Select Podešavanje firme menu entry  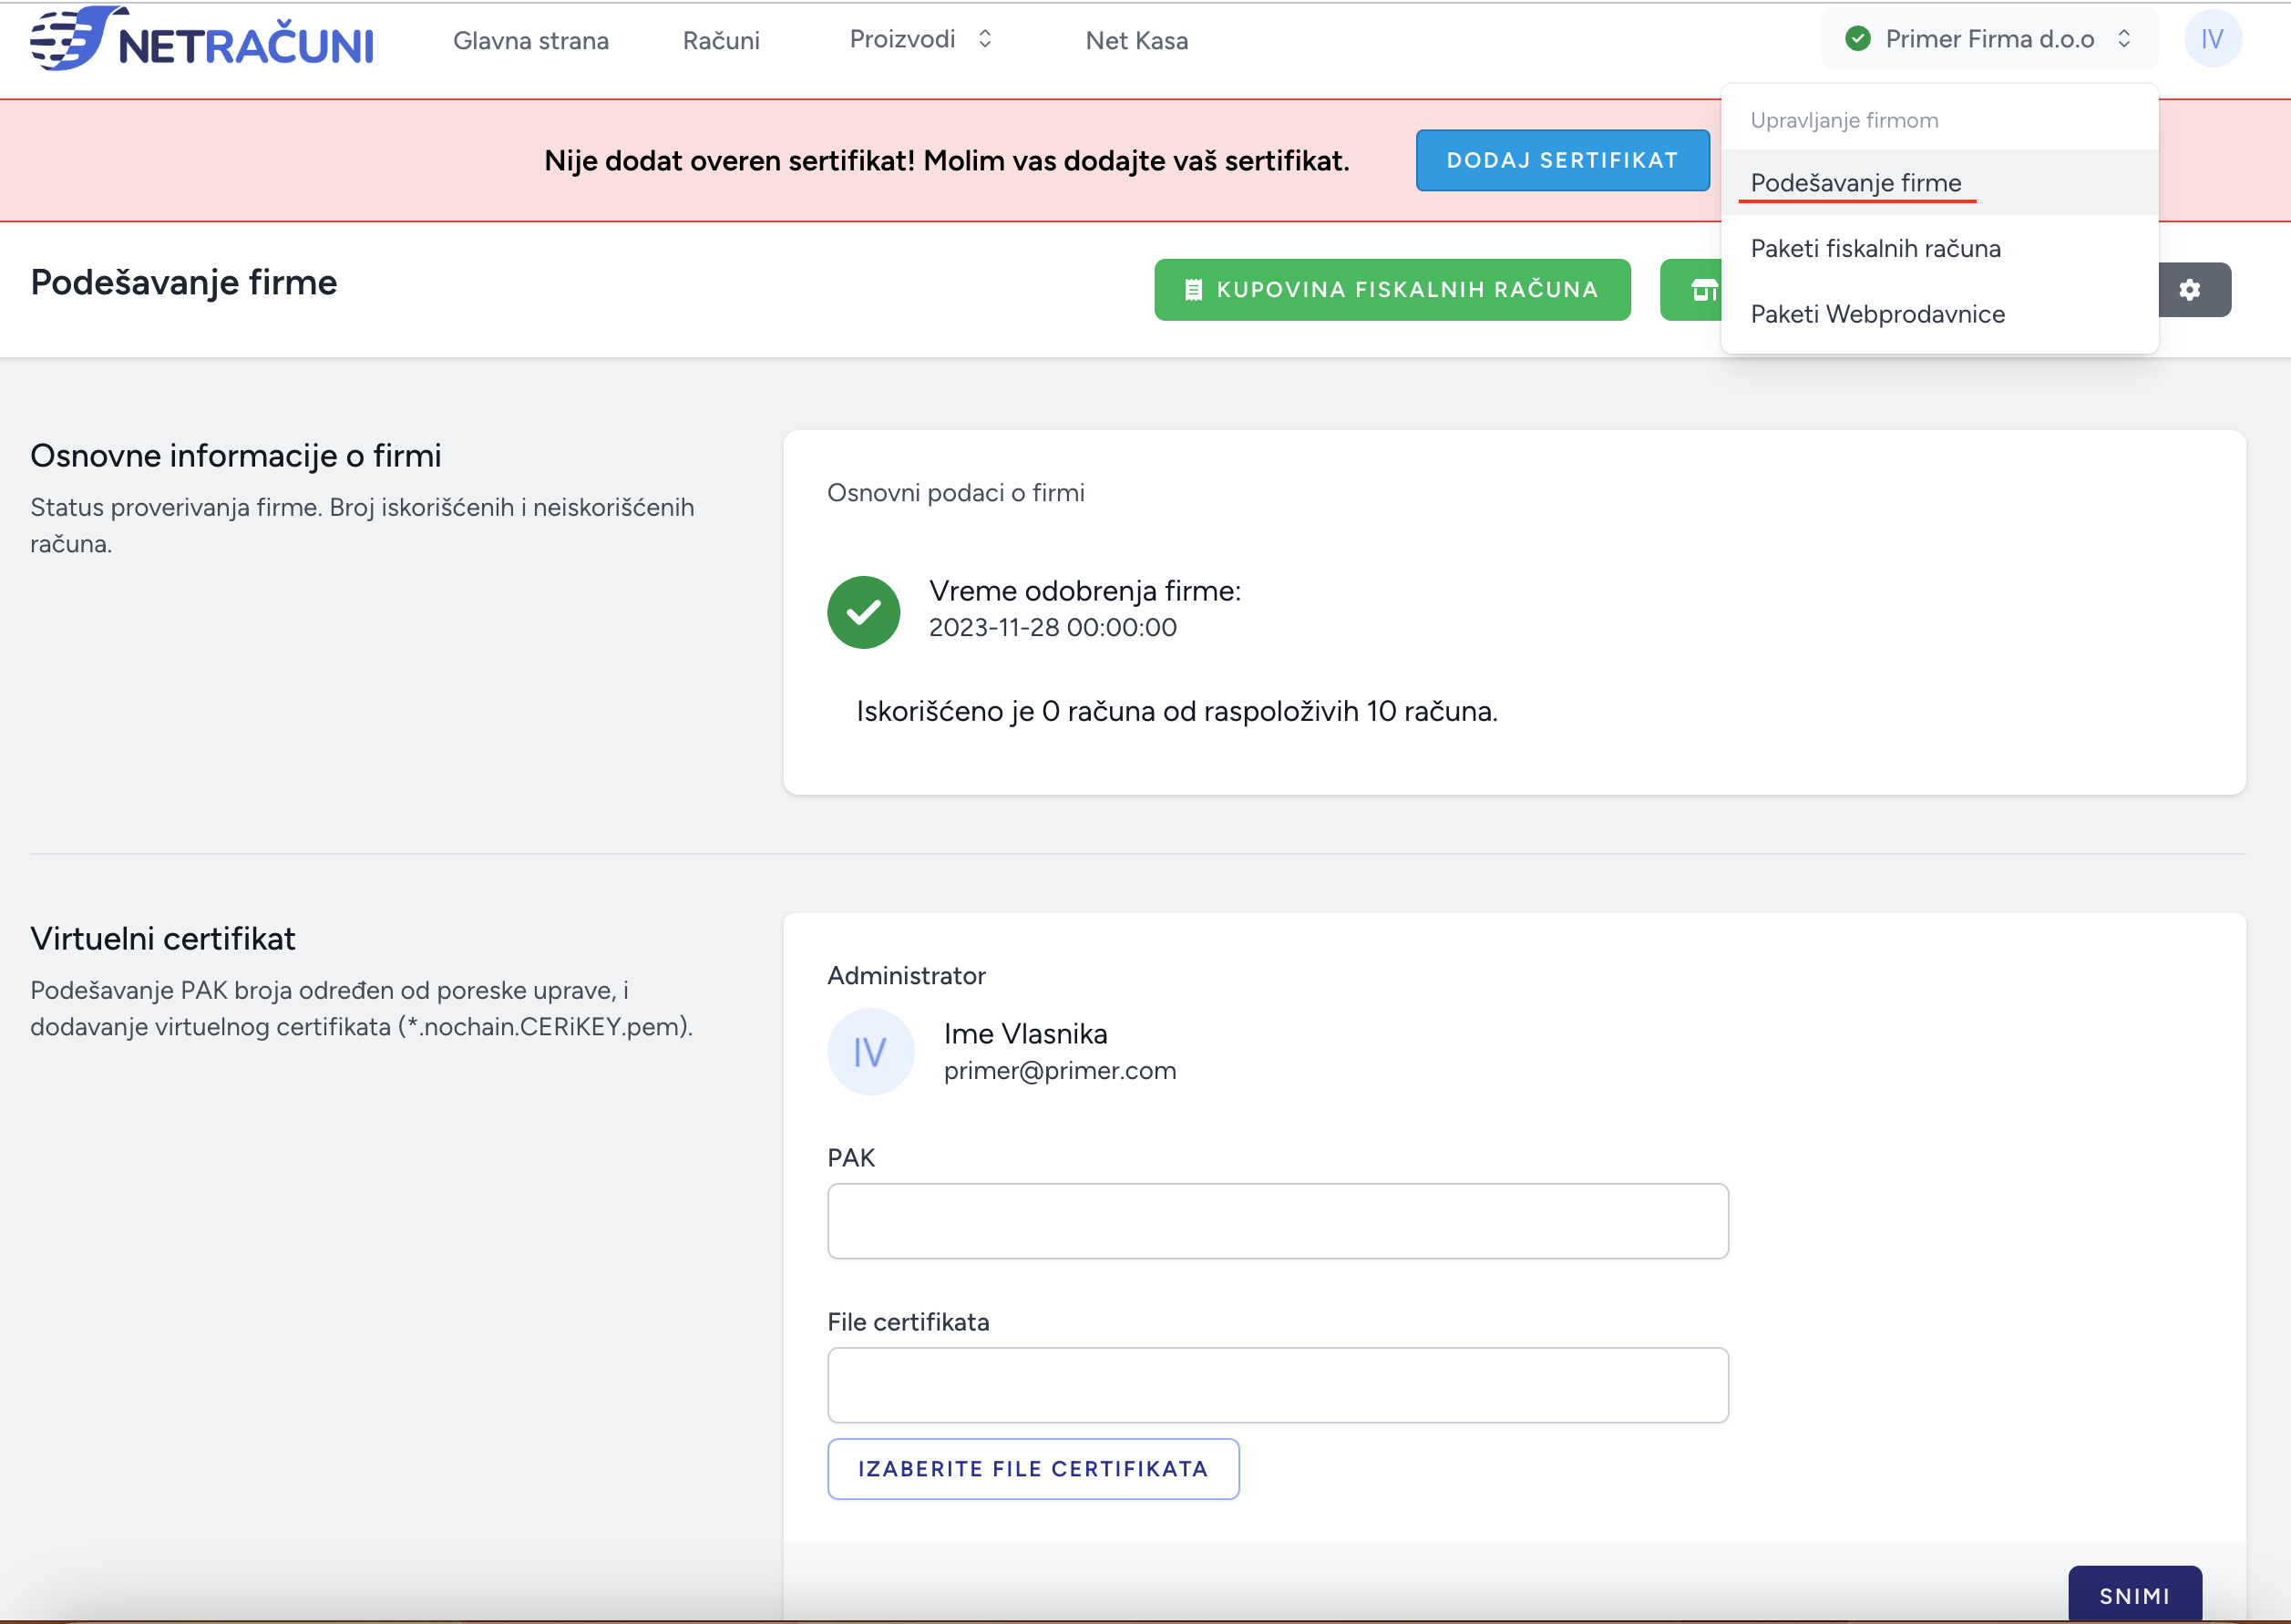click(x=1855, y=183)
